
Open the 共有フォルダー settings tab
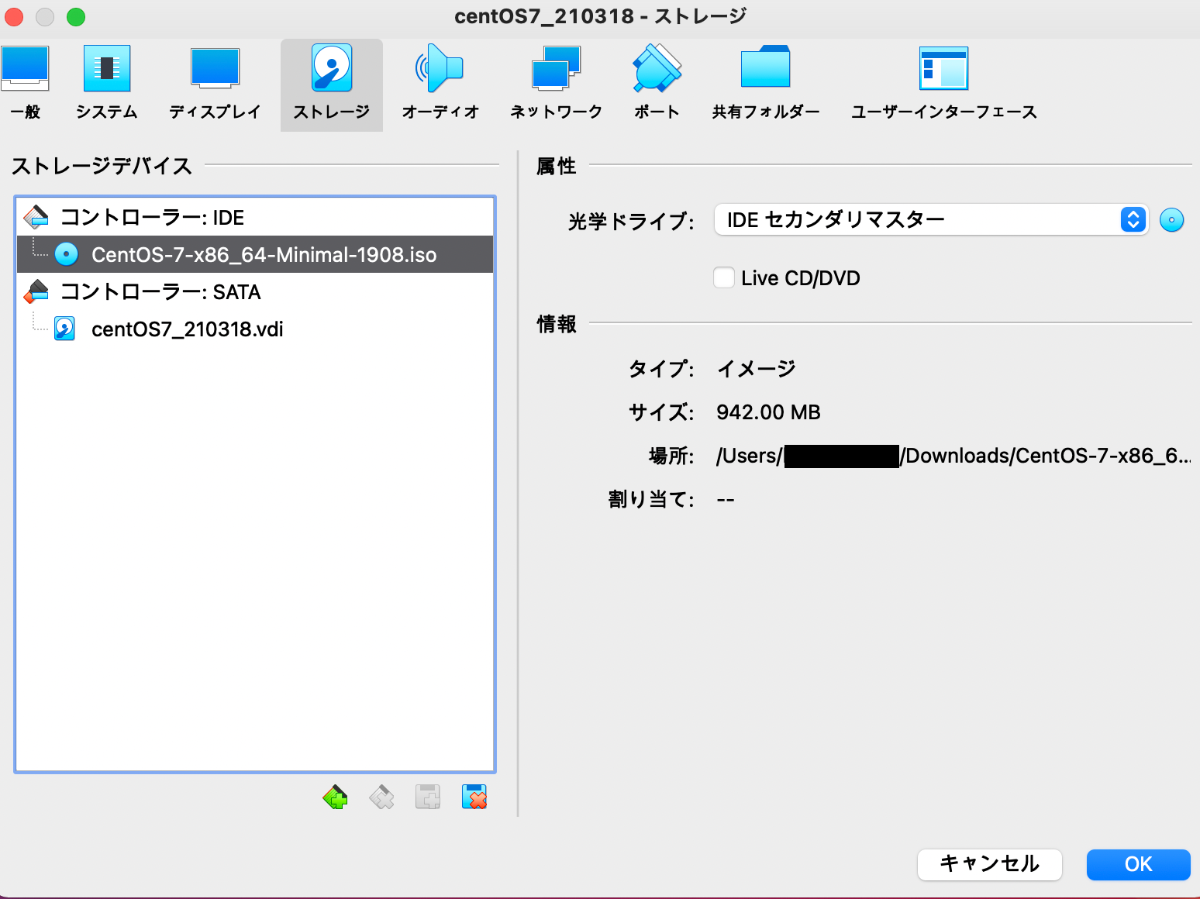point(766,85)
